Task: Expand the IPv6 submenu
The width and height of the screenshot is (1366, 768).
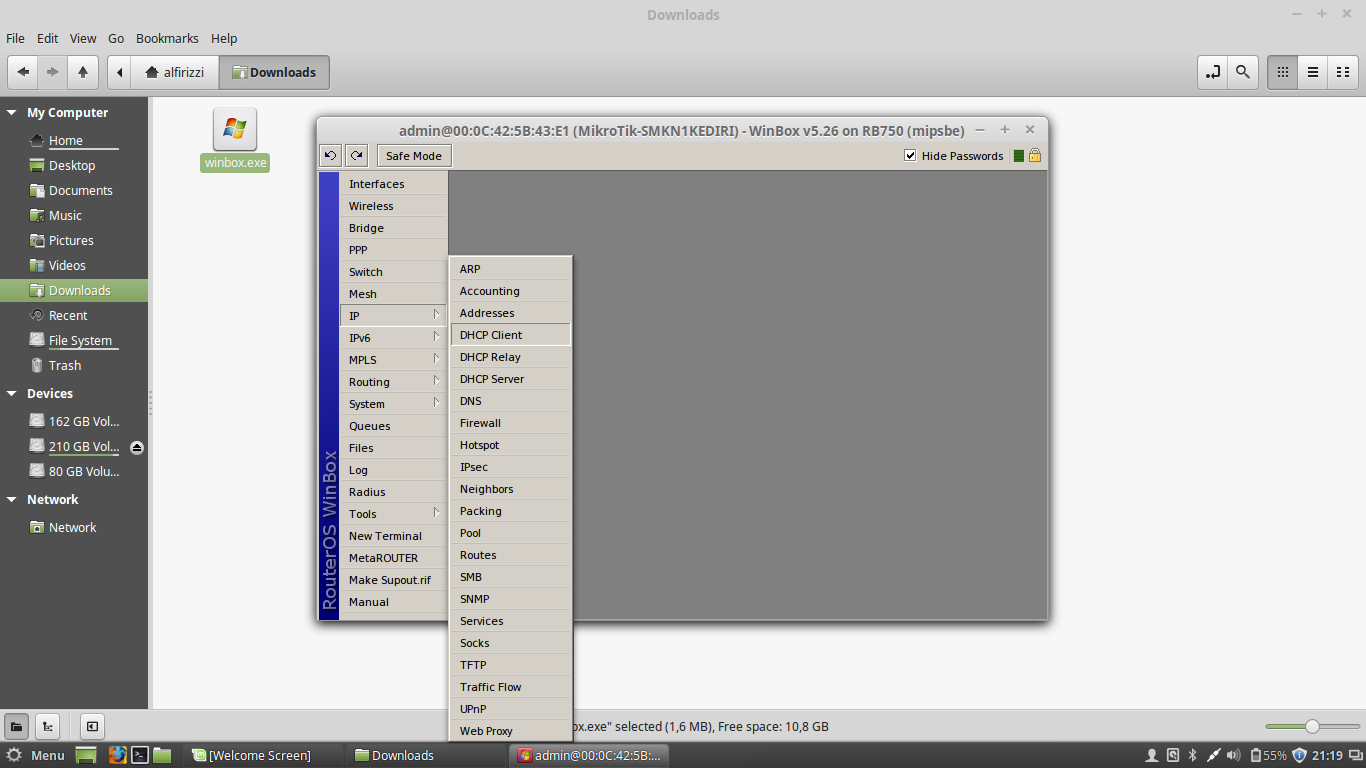Action: [393, 338]
